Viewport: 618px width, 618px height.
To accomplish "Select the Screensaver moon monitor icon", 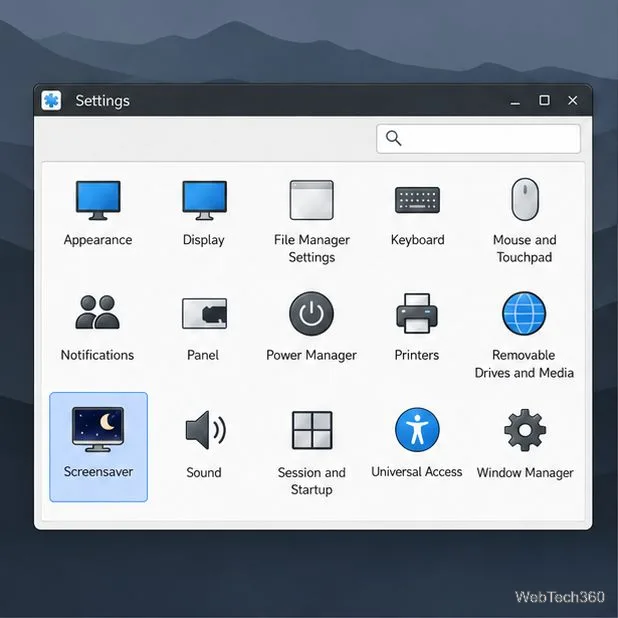I will click(98, 429).
